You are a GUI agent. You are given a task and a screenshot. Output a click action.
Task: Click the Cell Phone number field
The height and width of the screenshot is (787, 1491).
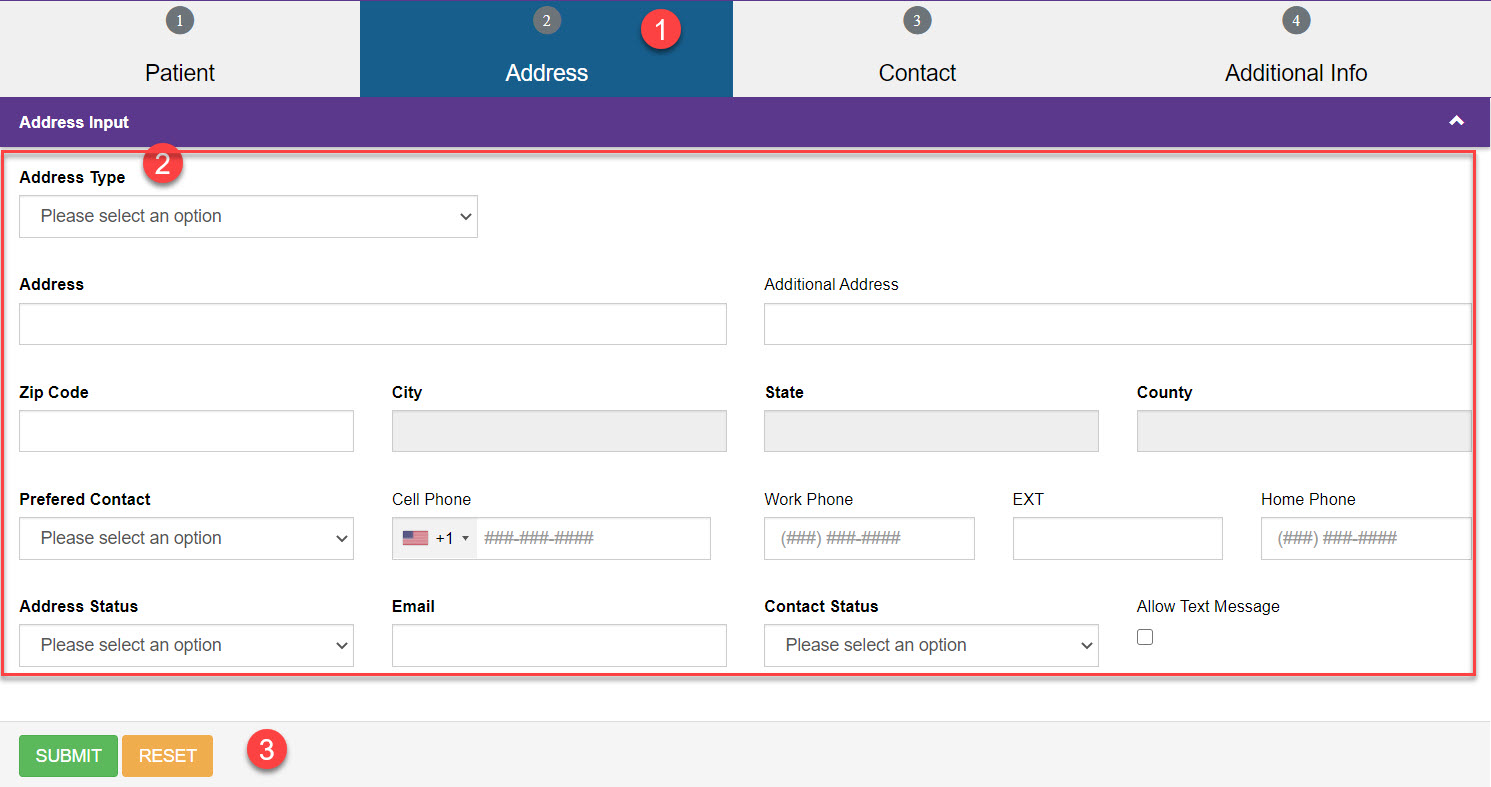tap(593, 538)
